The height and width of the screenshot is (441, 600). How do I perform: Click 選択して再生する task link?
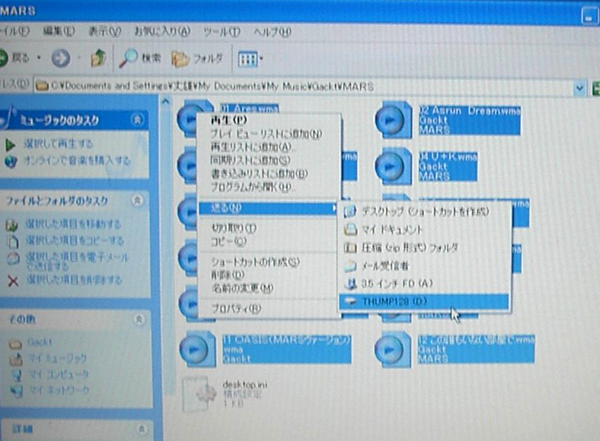[x=58, y=144]
